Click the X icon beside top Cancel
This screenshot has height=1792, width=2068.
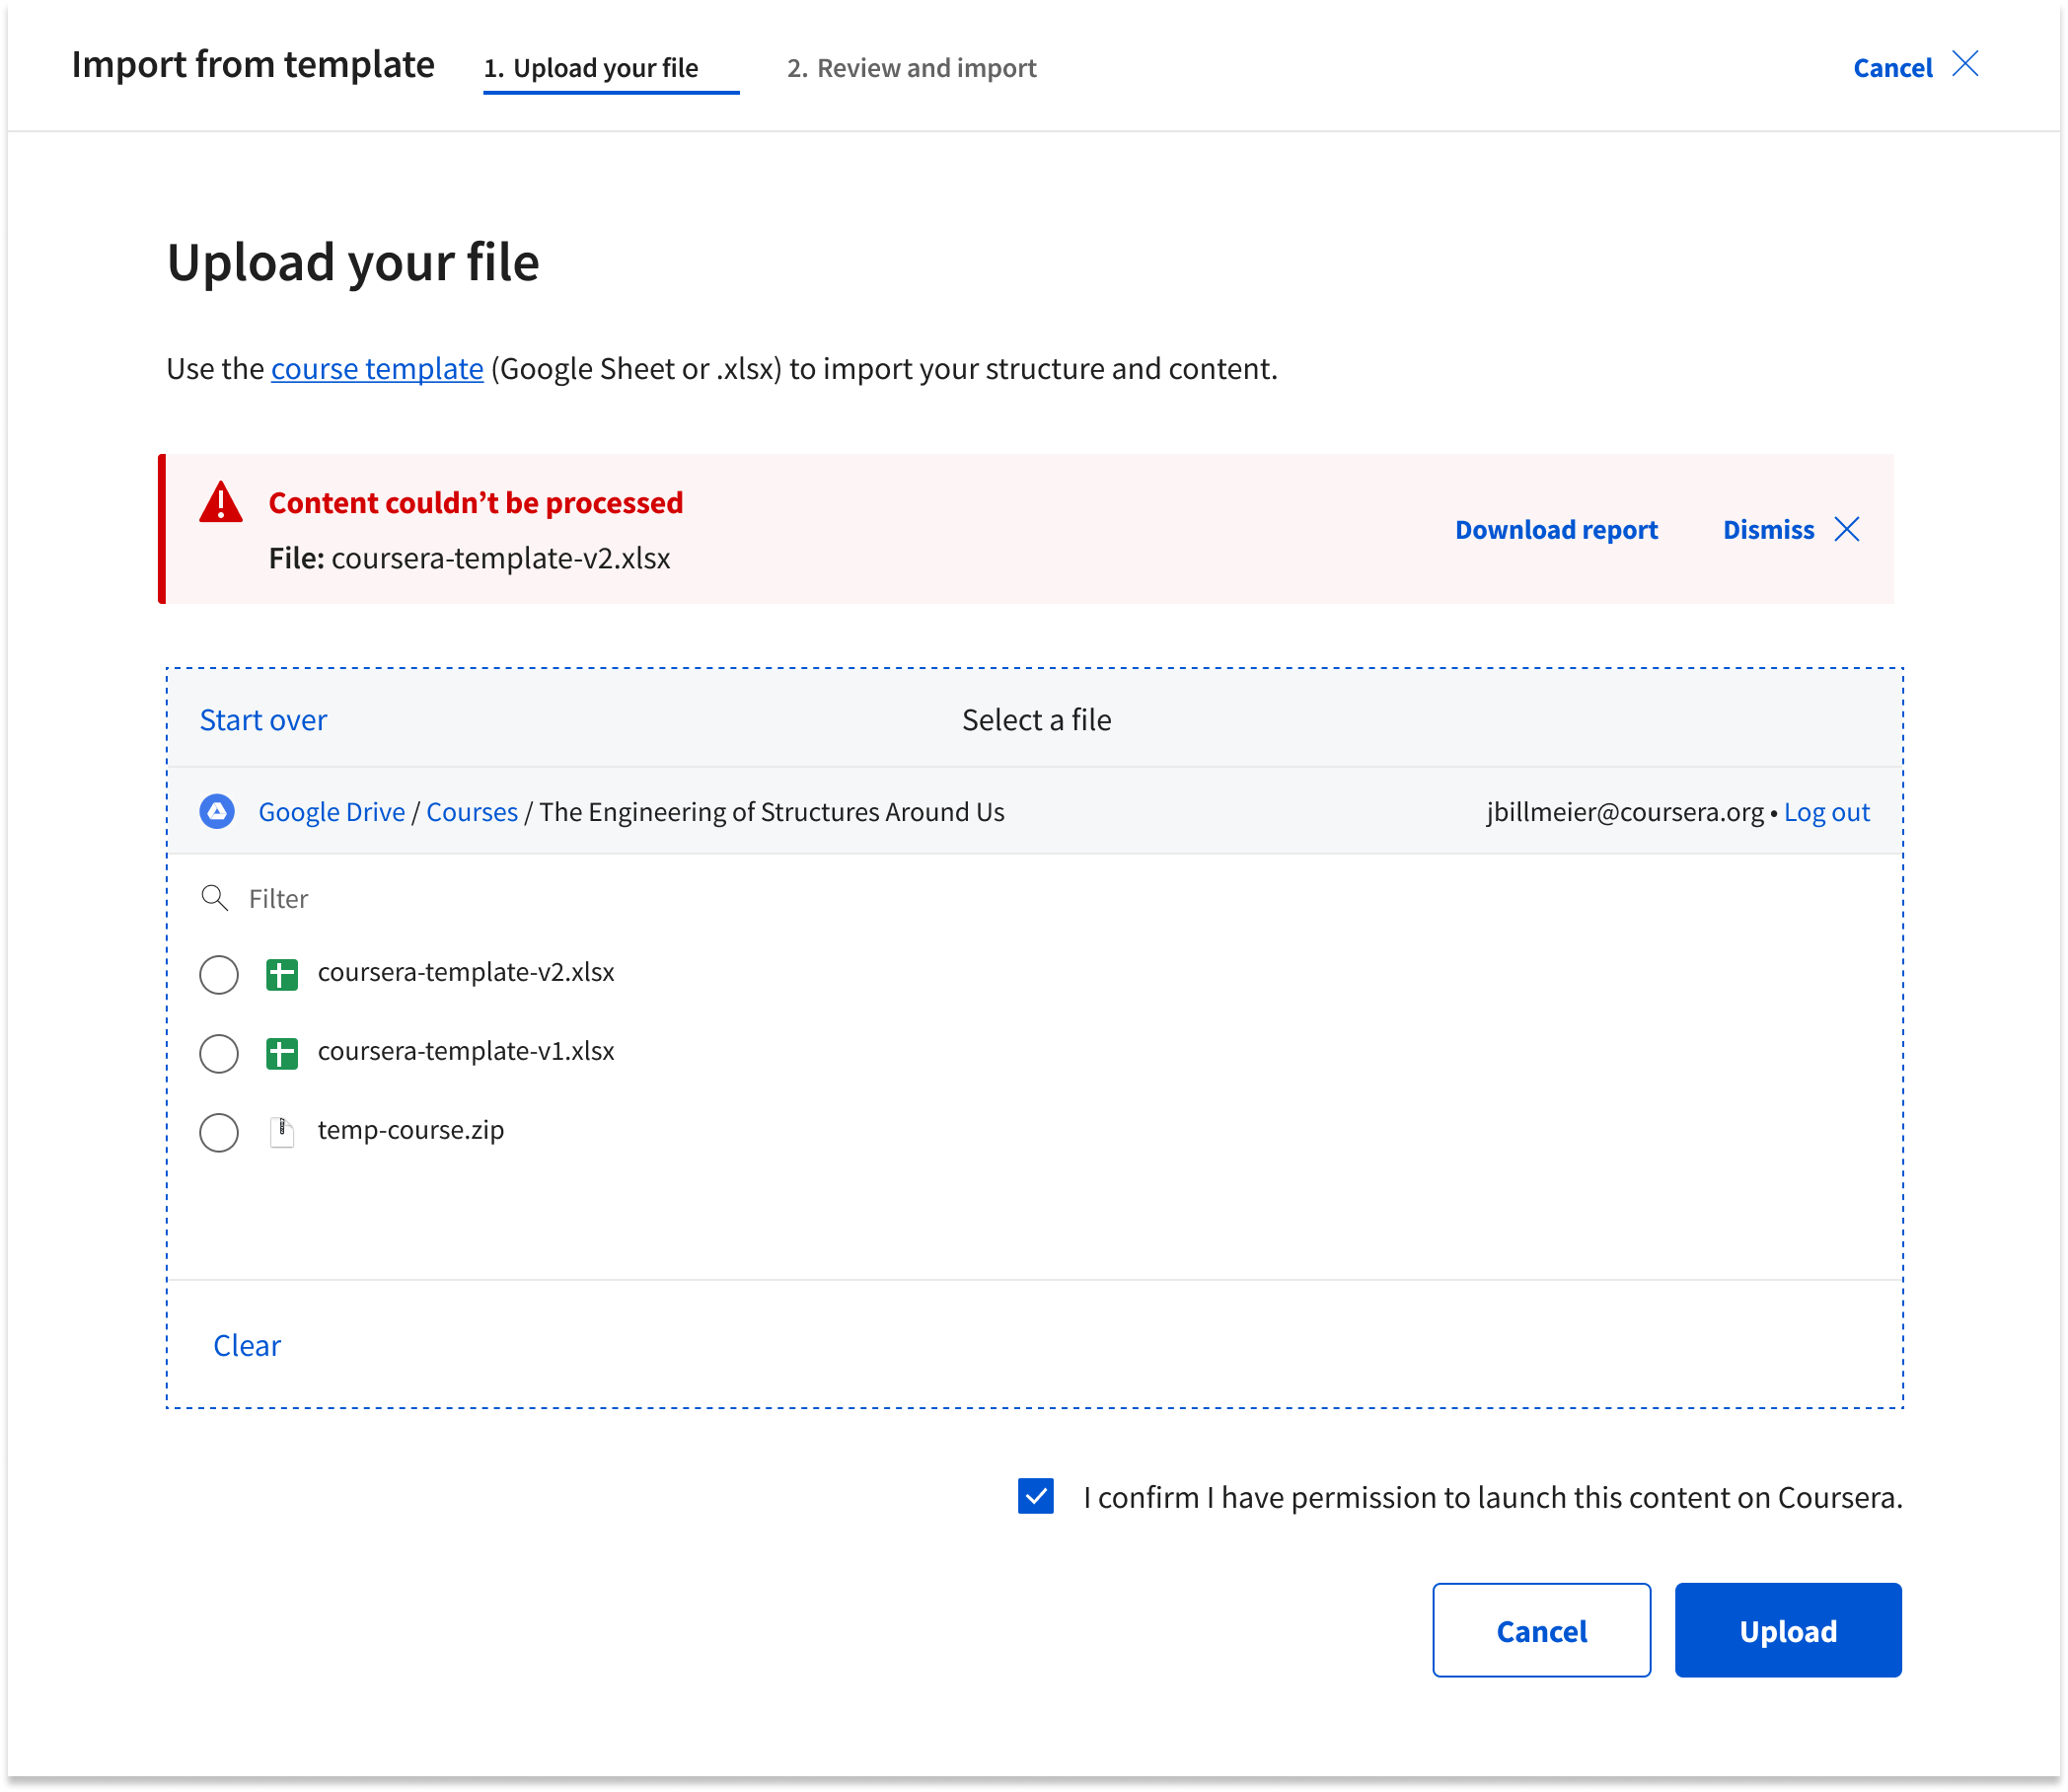[x=1965, y=65]
